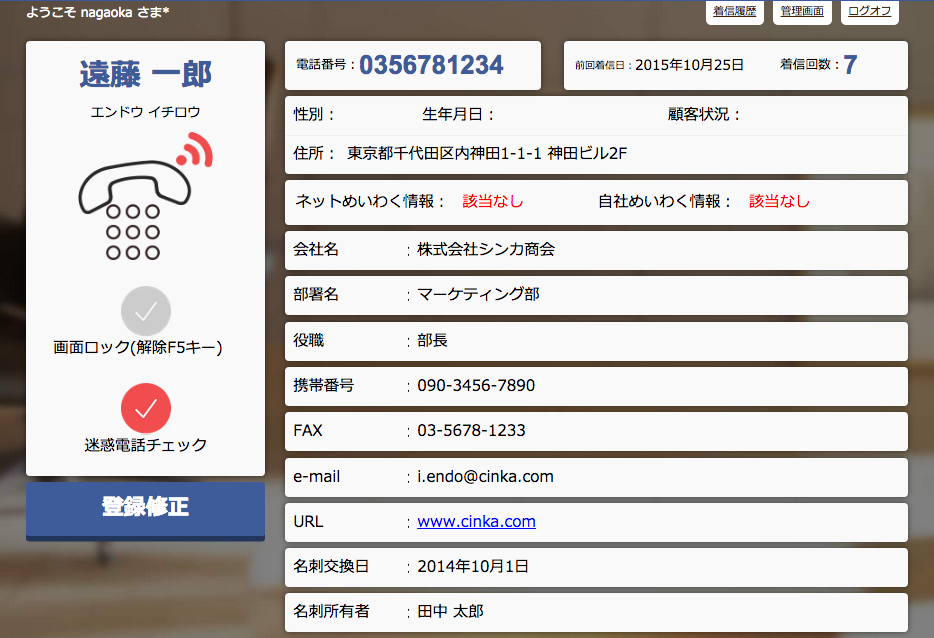This screenshot has height=638, width=934.
Task: Select phone number 0356781234
Action: click(431, 65)
